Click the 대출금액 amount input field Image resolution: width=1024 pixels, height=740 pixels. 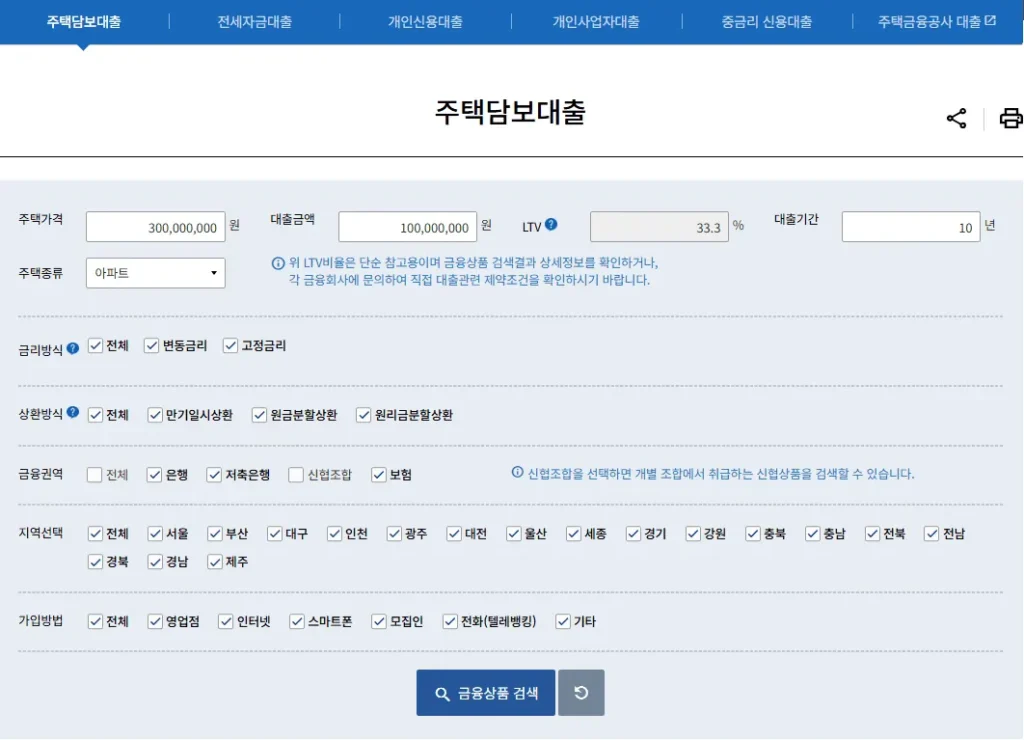click(408, 226)
